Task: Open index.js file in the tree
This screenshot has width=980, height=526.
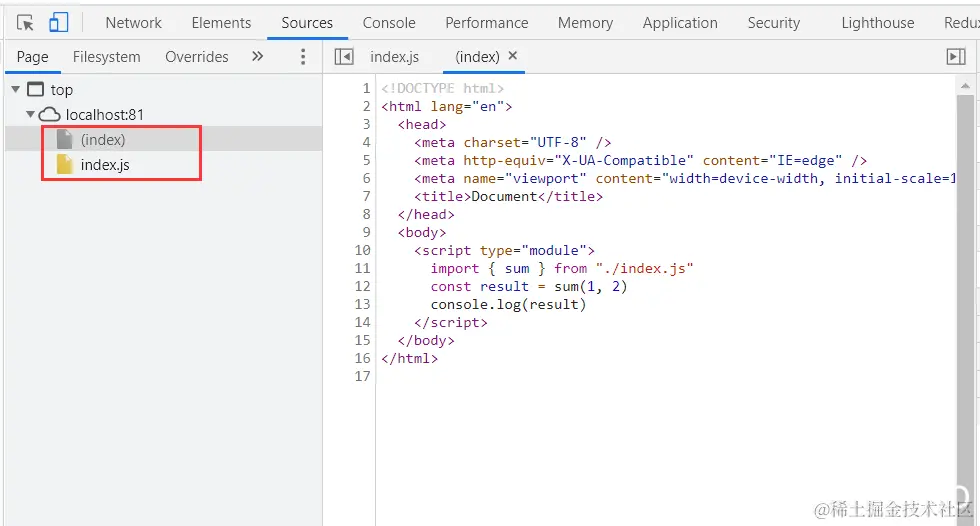Action: (105, 165)
